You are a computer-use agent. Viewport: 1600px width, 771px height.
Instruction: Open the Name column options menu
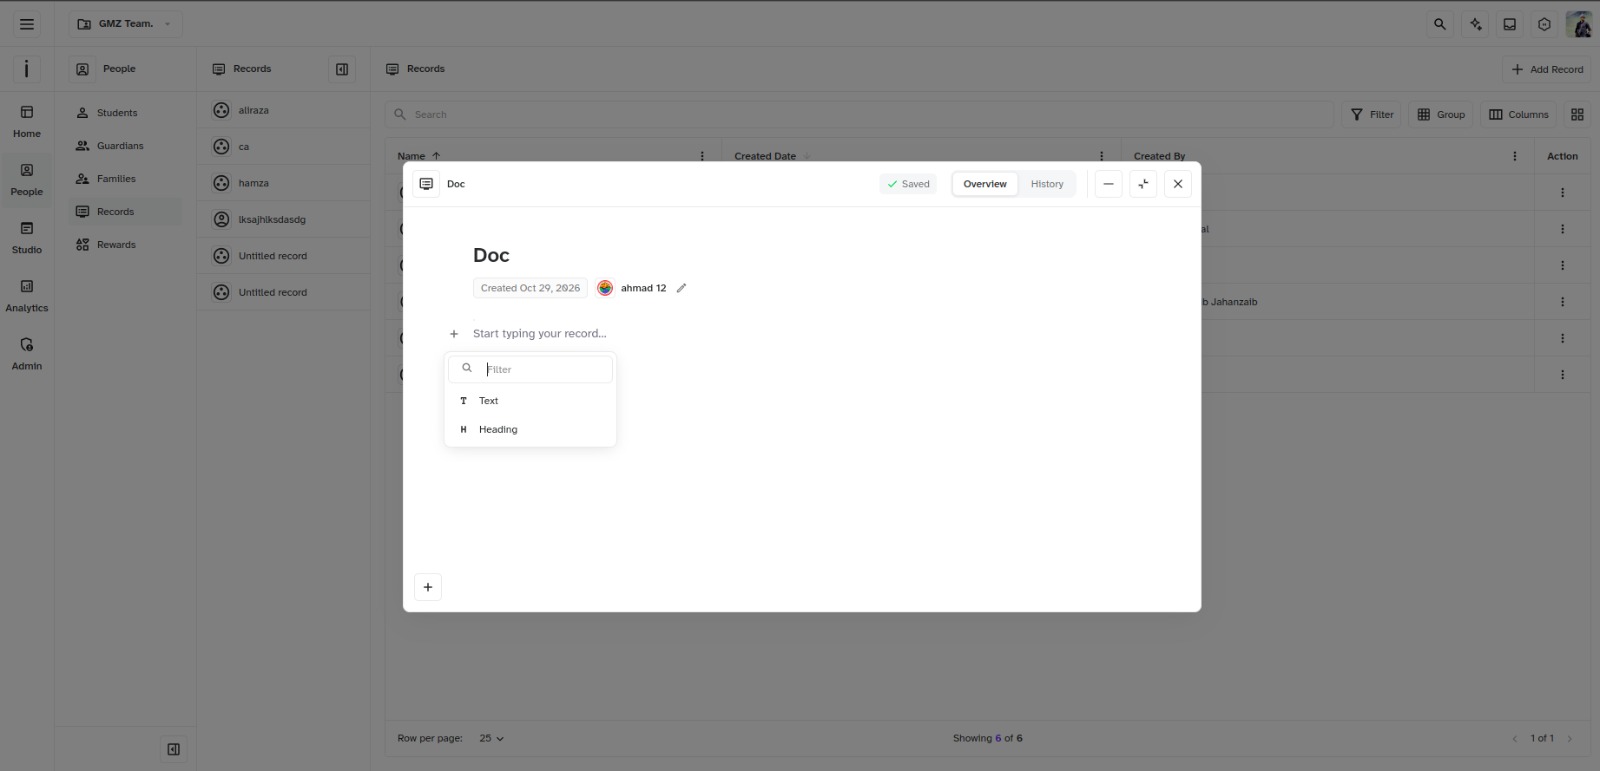click(702, 156)
